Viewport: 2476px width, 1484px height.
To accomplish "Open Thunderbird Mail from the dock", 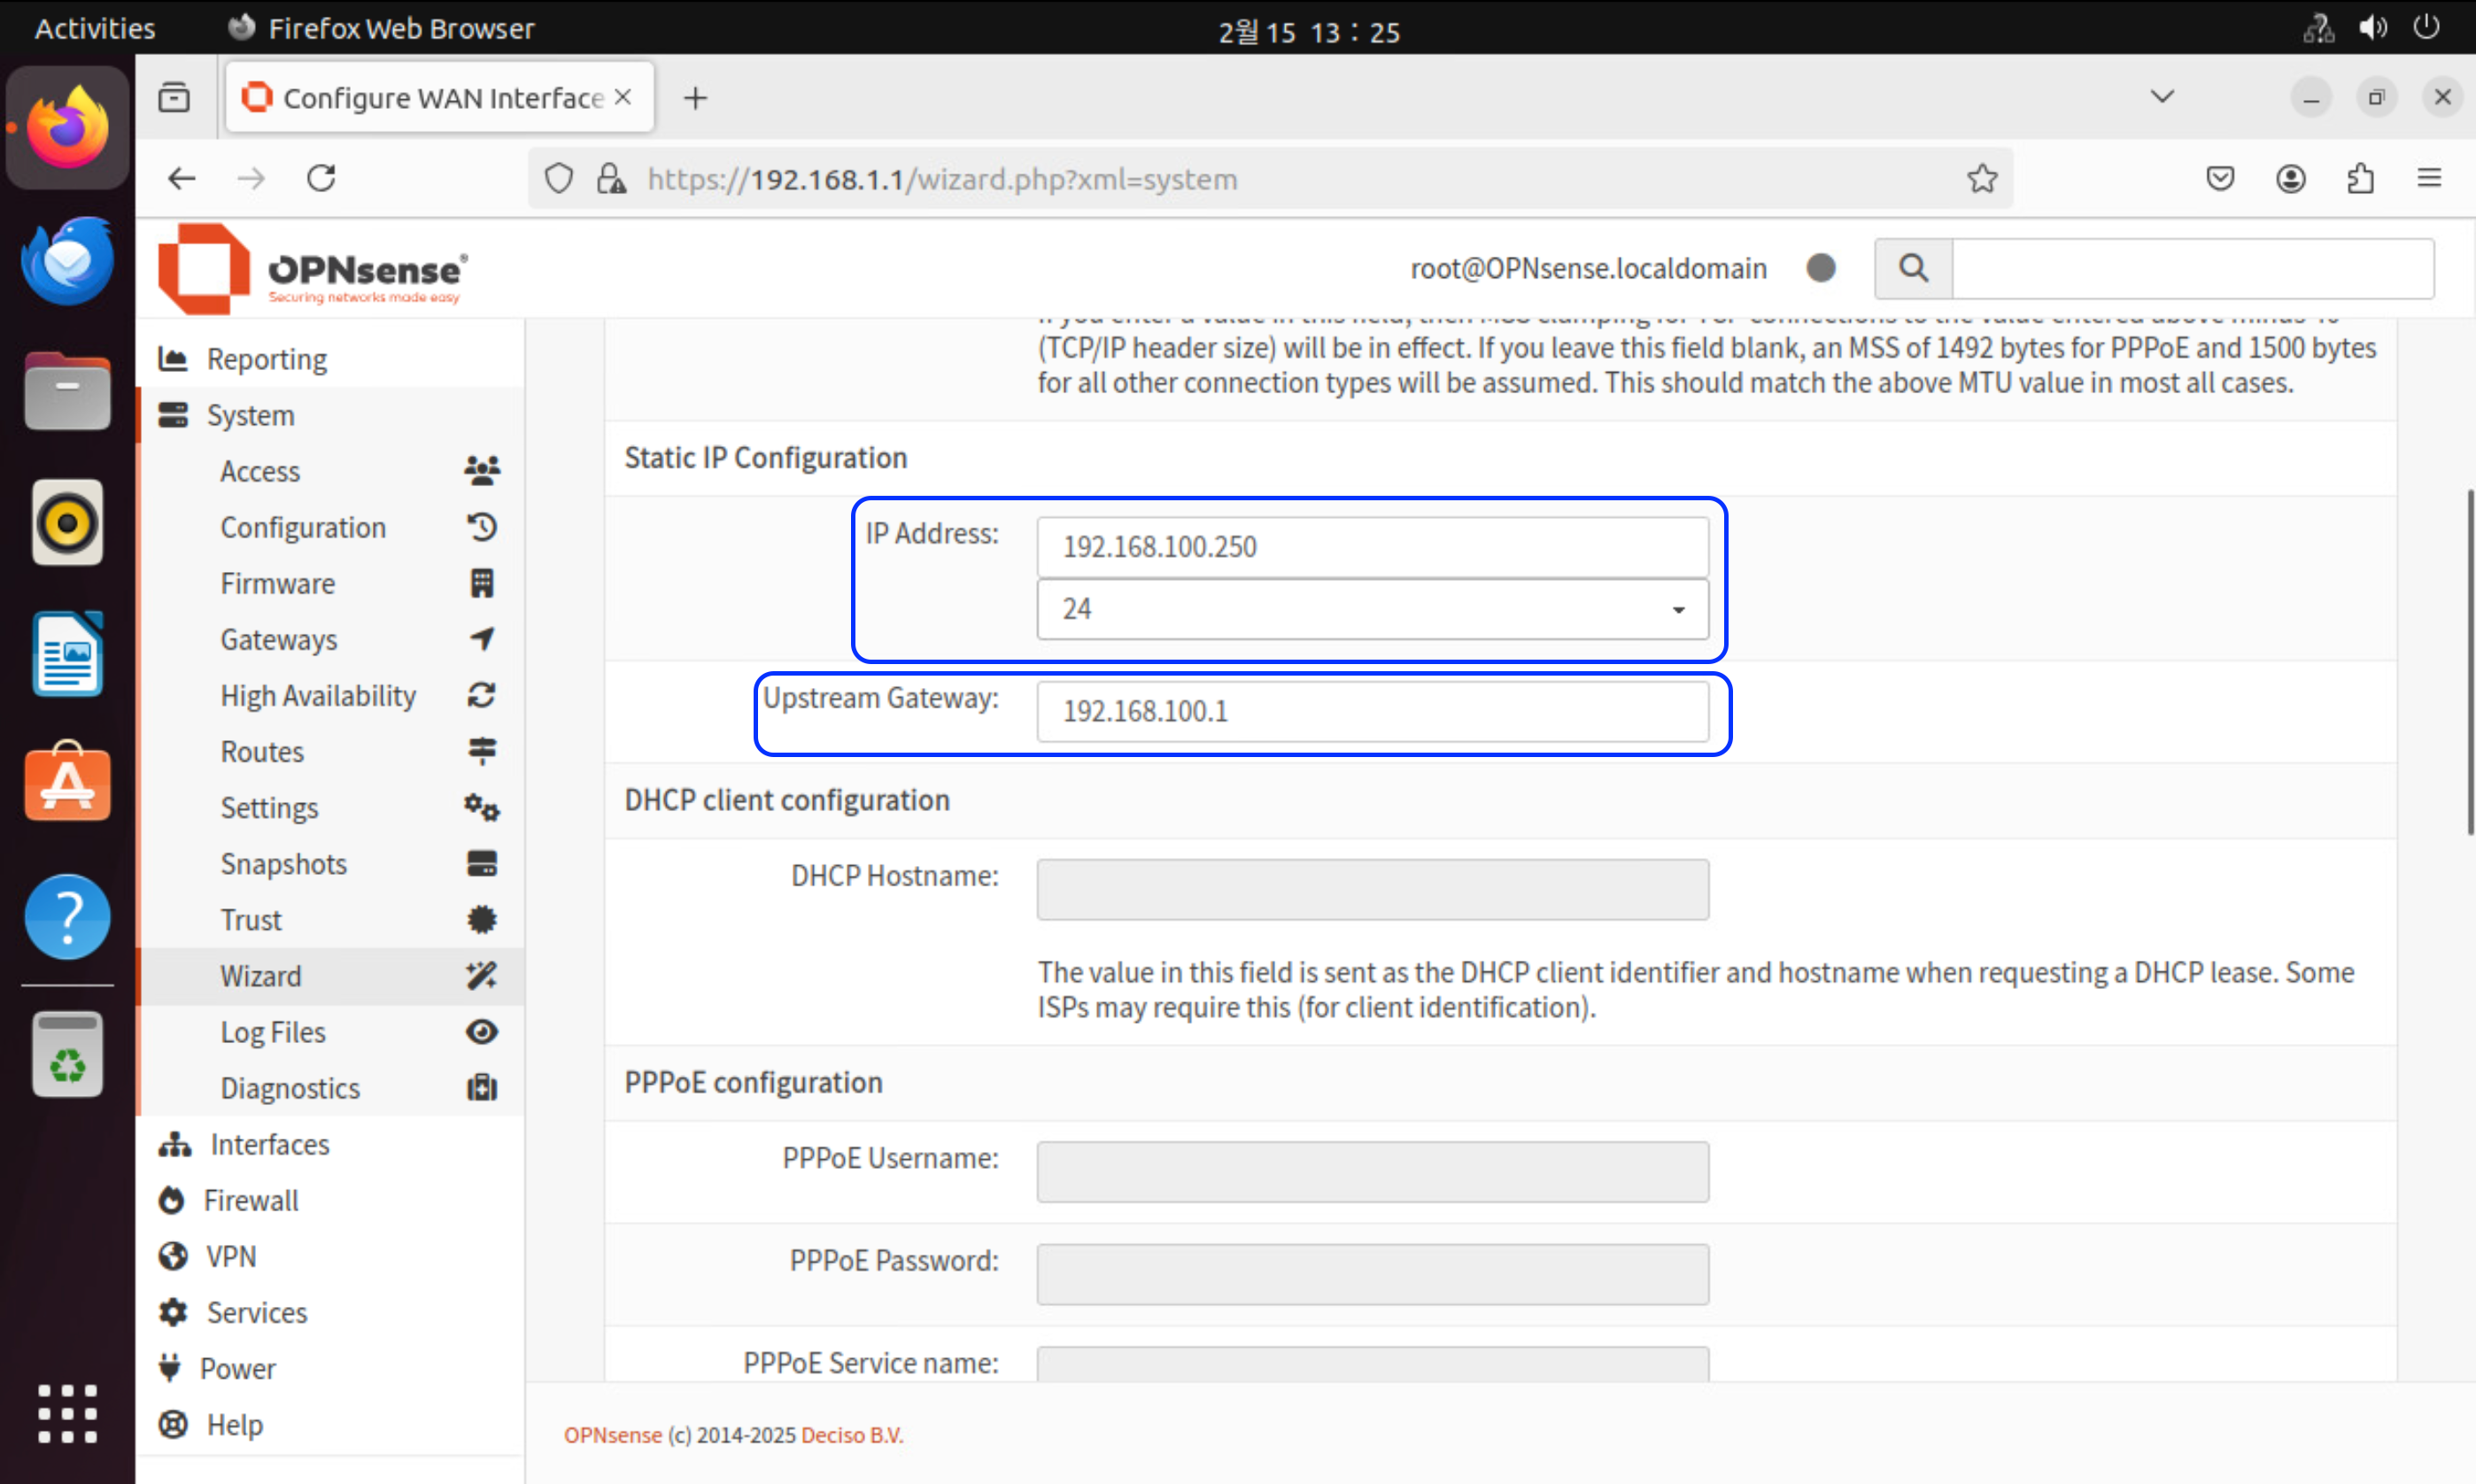I will point(67,260).
